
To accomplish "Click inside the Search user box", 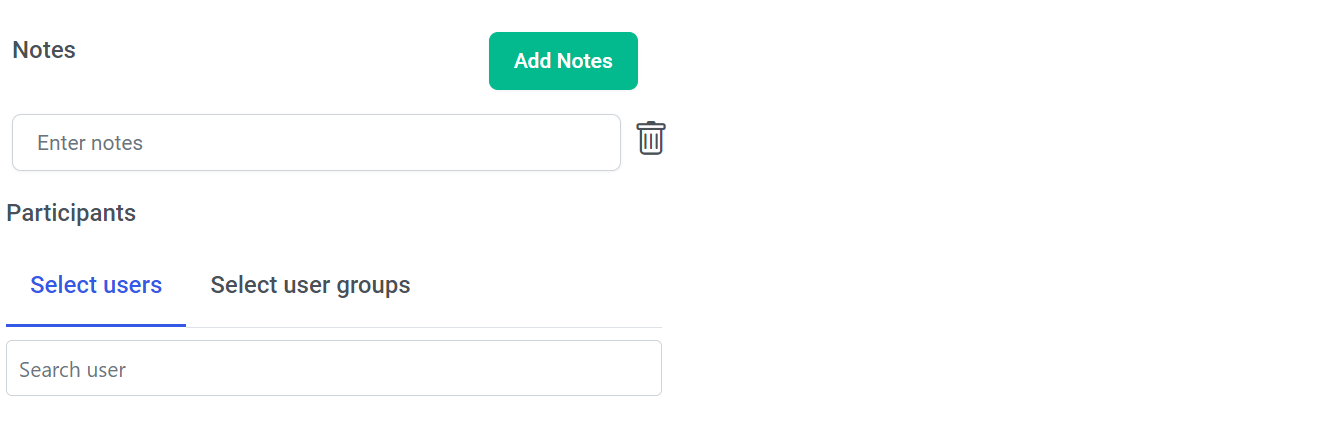I will [334, 369].
